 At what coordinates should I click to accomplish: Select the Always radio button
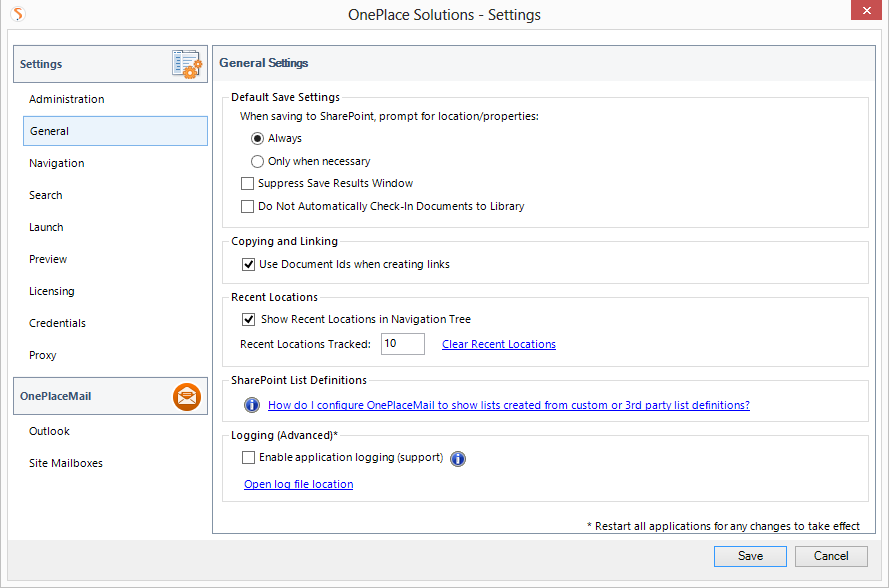[x=258, y=139]
